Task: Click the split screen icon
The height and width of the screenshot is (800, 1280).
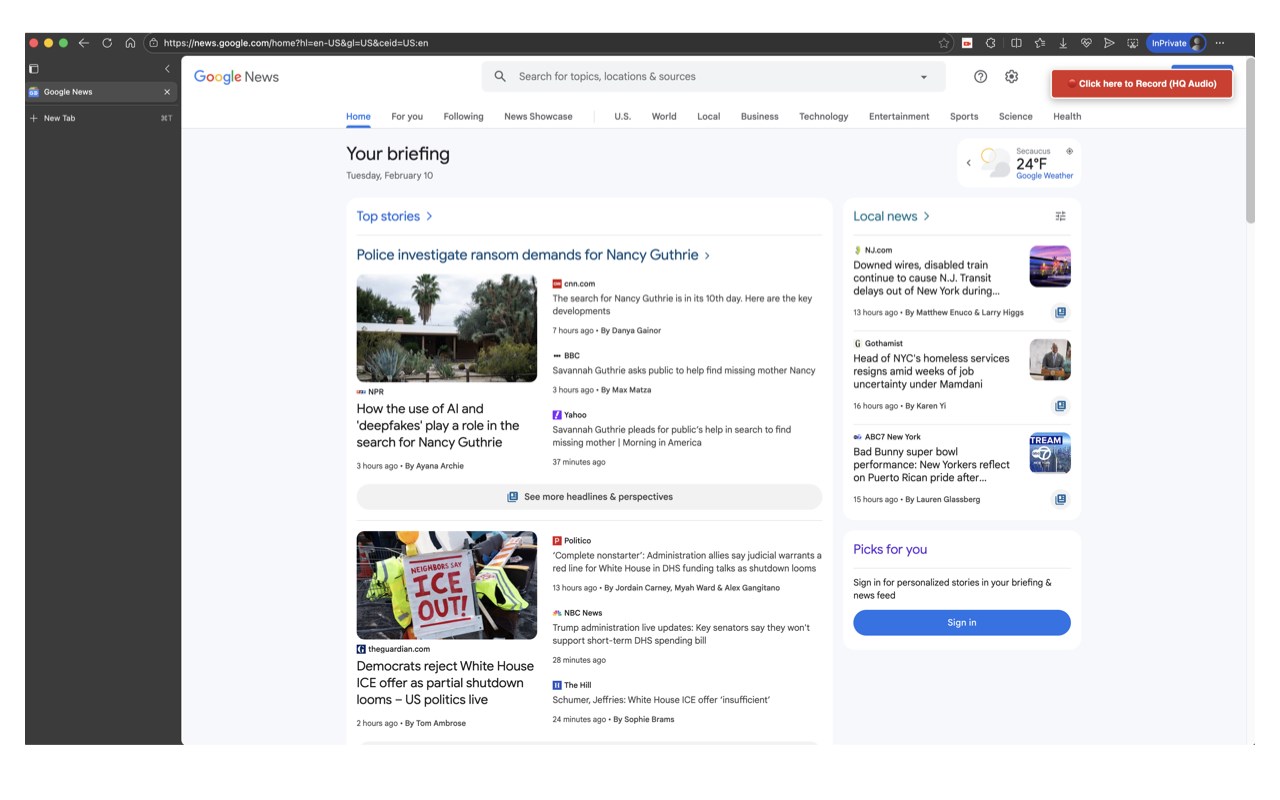Action: tap(1016, 43)
